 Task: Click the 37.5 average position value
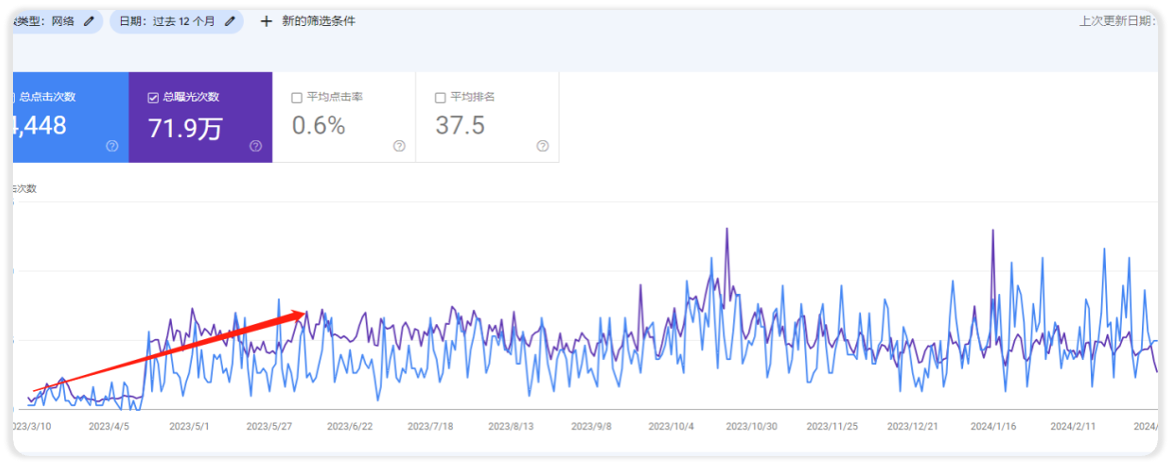pyautogui.click(x=460, y=126)
